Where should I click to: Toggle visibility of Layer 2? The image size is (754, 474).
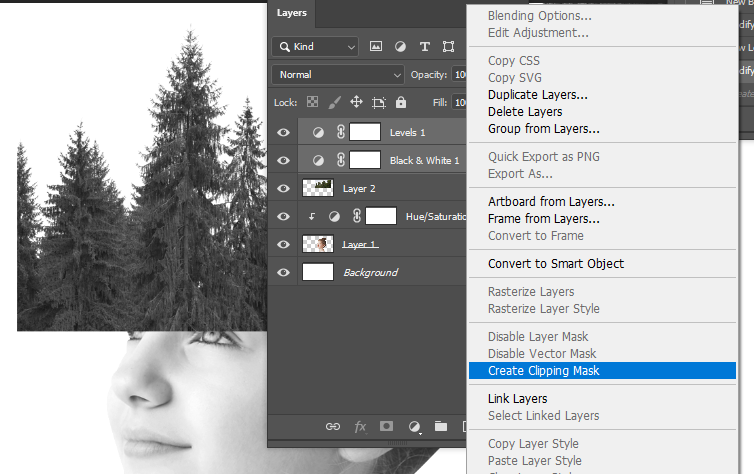[283, 188]
